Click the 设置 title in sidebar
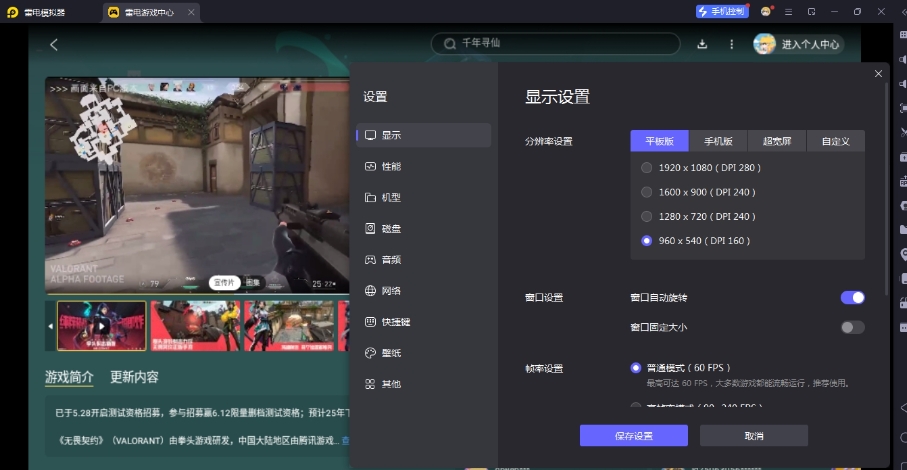Viewport: 907px width, 470px height. pos(375,97)
